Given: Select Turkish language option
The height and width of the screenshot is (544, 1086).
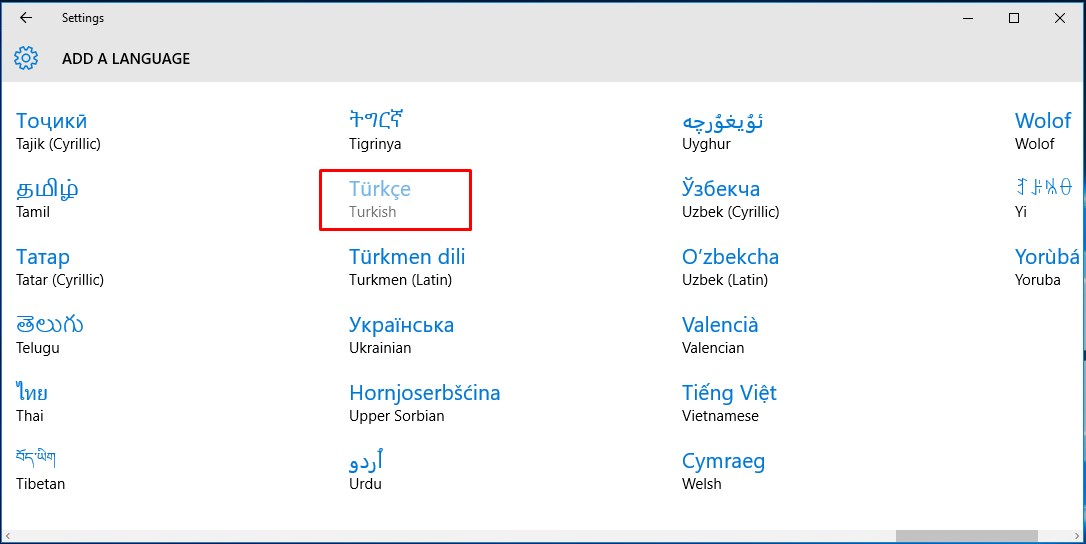Looking at the screenshot, I should pos(380,199).
